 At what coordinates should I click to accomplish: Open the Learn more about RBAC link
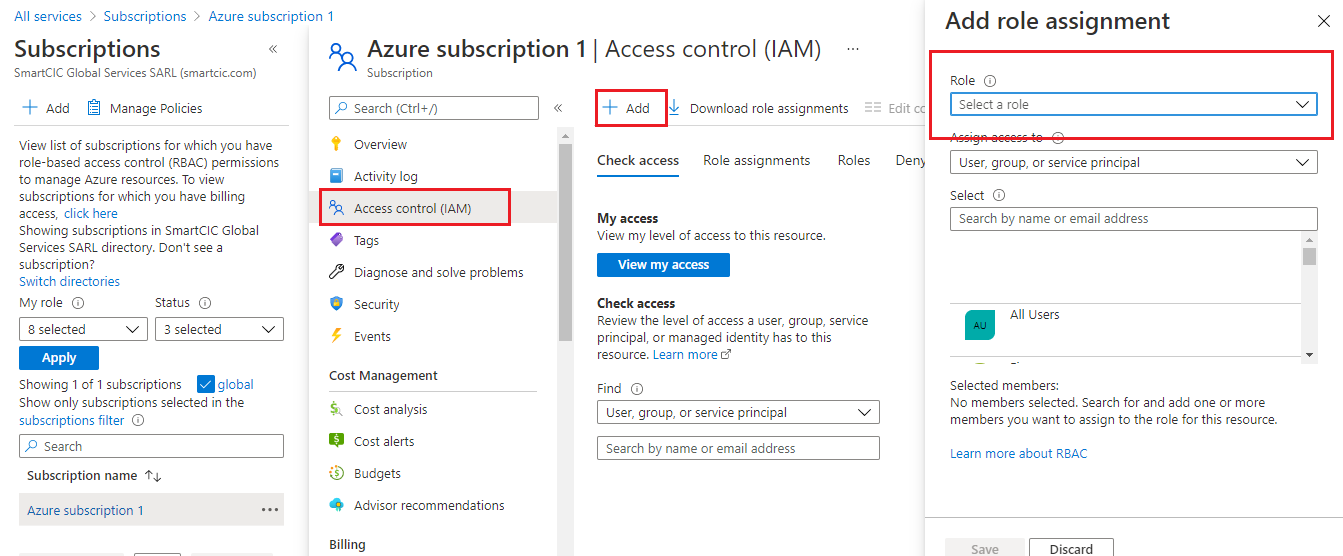[1018, 454]
